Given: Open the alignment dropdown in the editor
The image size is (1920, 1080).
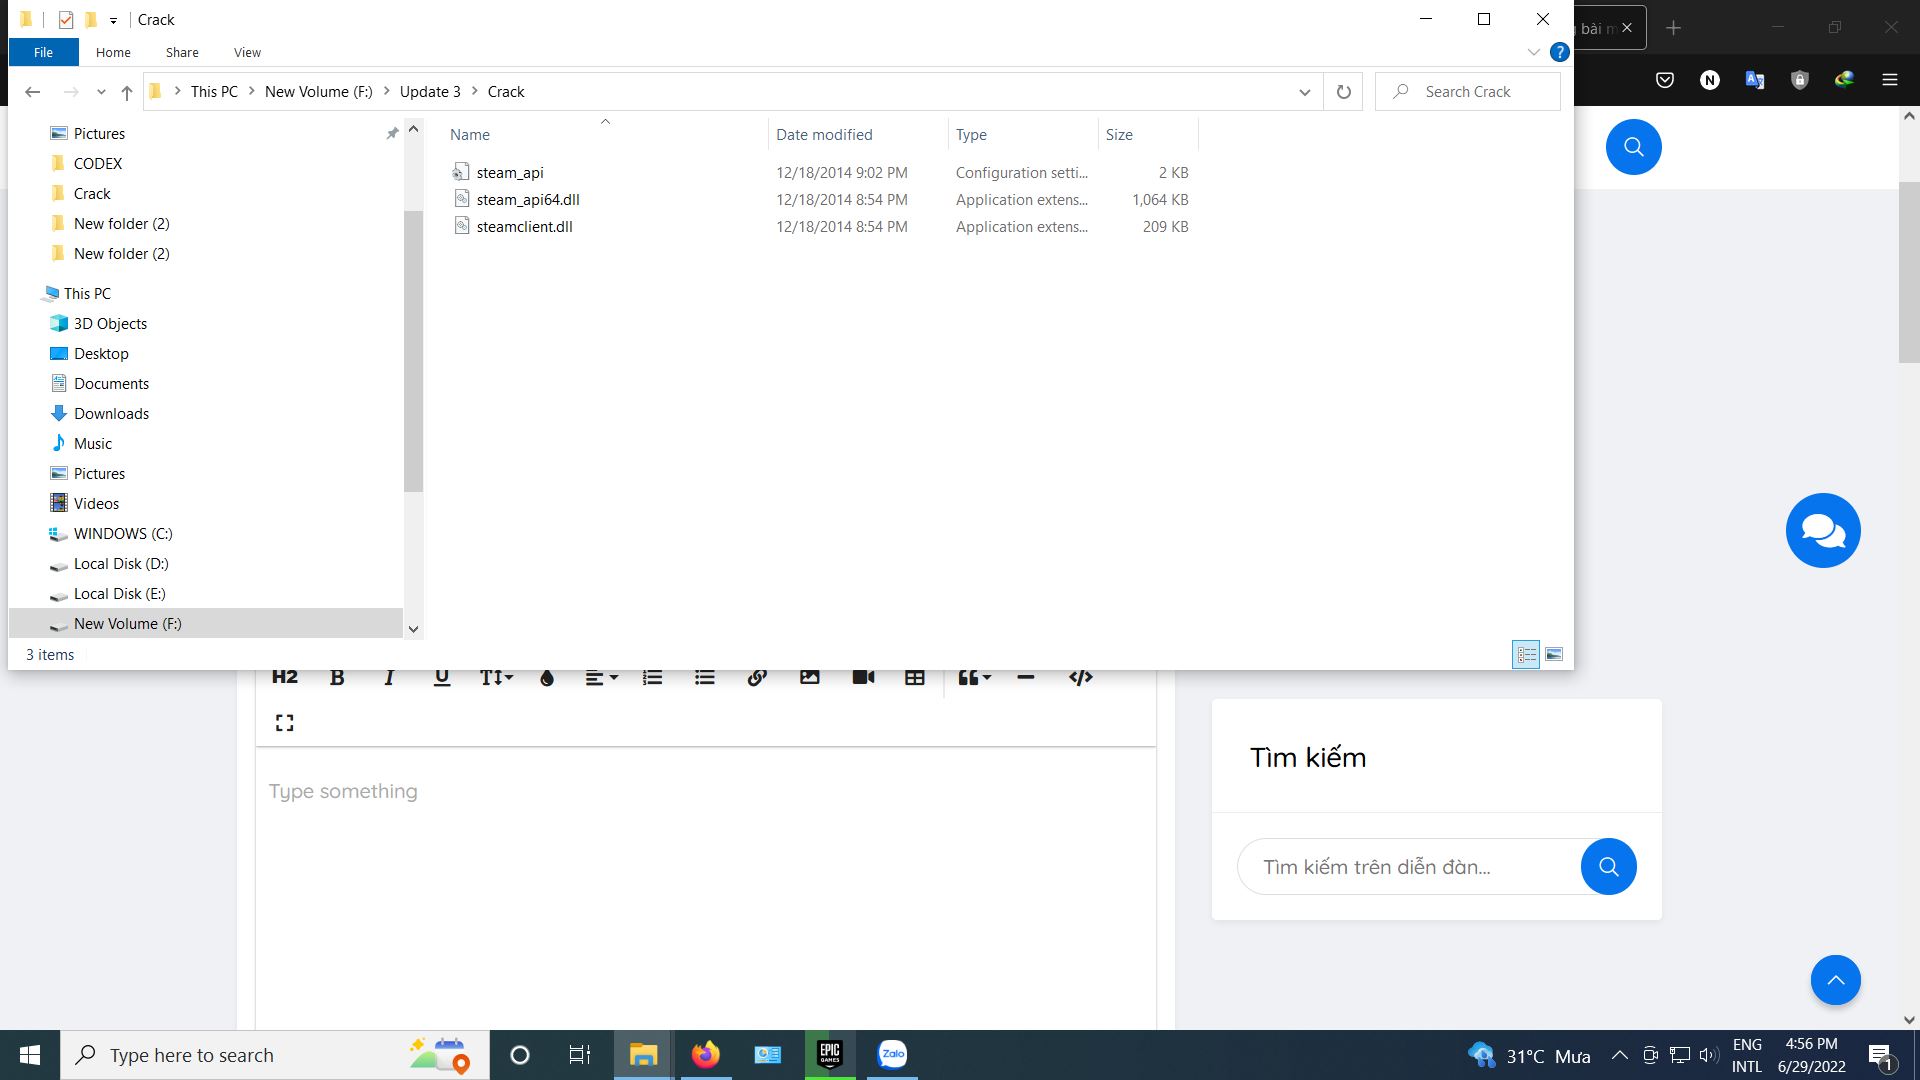Looking at the screenshot, I should [598, 677].
